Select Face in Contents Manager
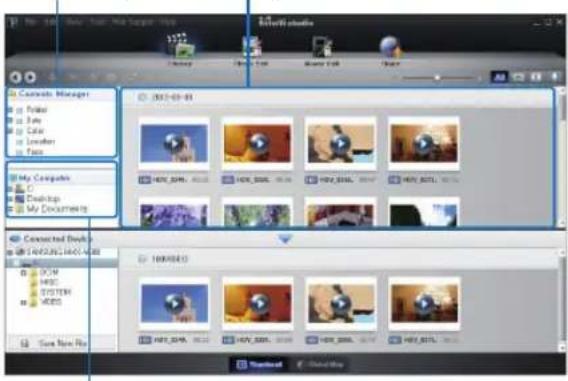Viewport: 568px width, 381px height. point(35,151)
